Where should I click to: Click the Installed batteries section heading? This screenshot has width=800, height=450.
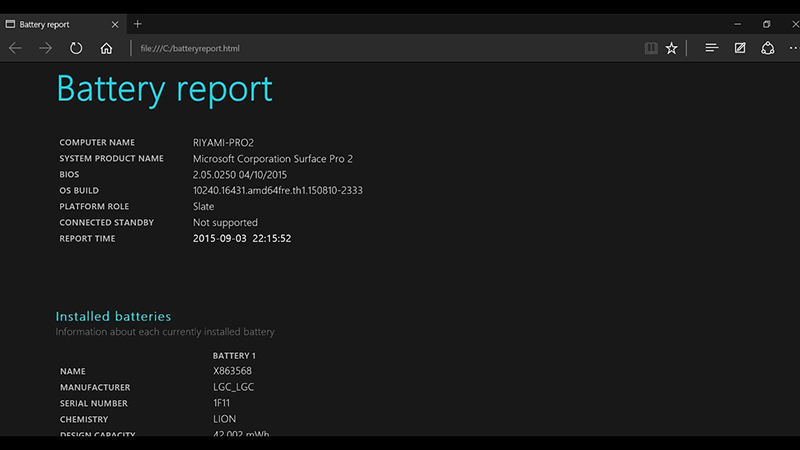tap(113, 316)
